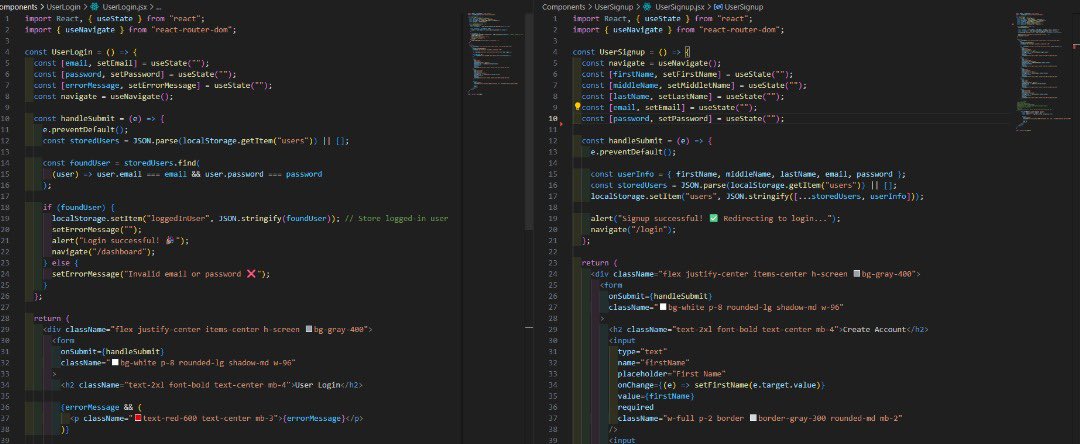Click line number 28 in UserLogin editor
Viewport: 1080px width, 444px height.
[x=6, y=319]
